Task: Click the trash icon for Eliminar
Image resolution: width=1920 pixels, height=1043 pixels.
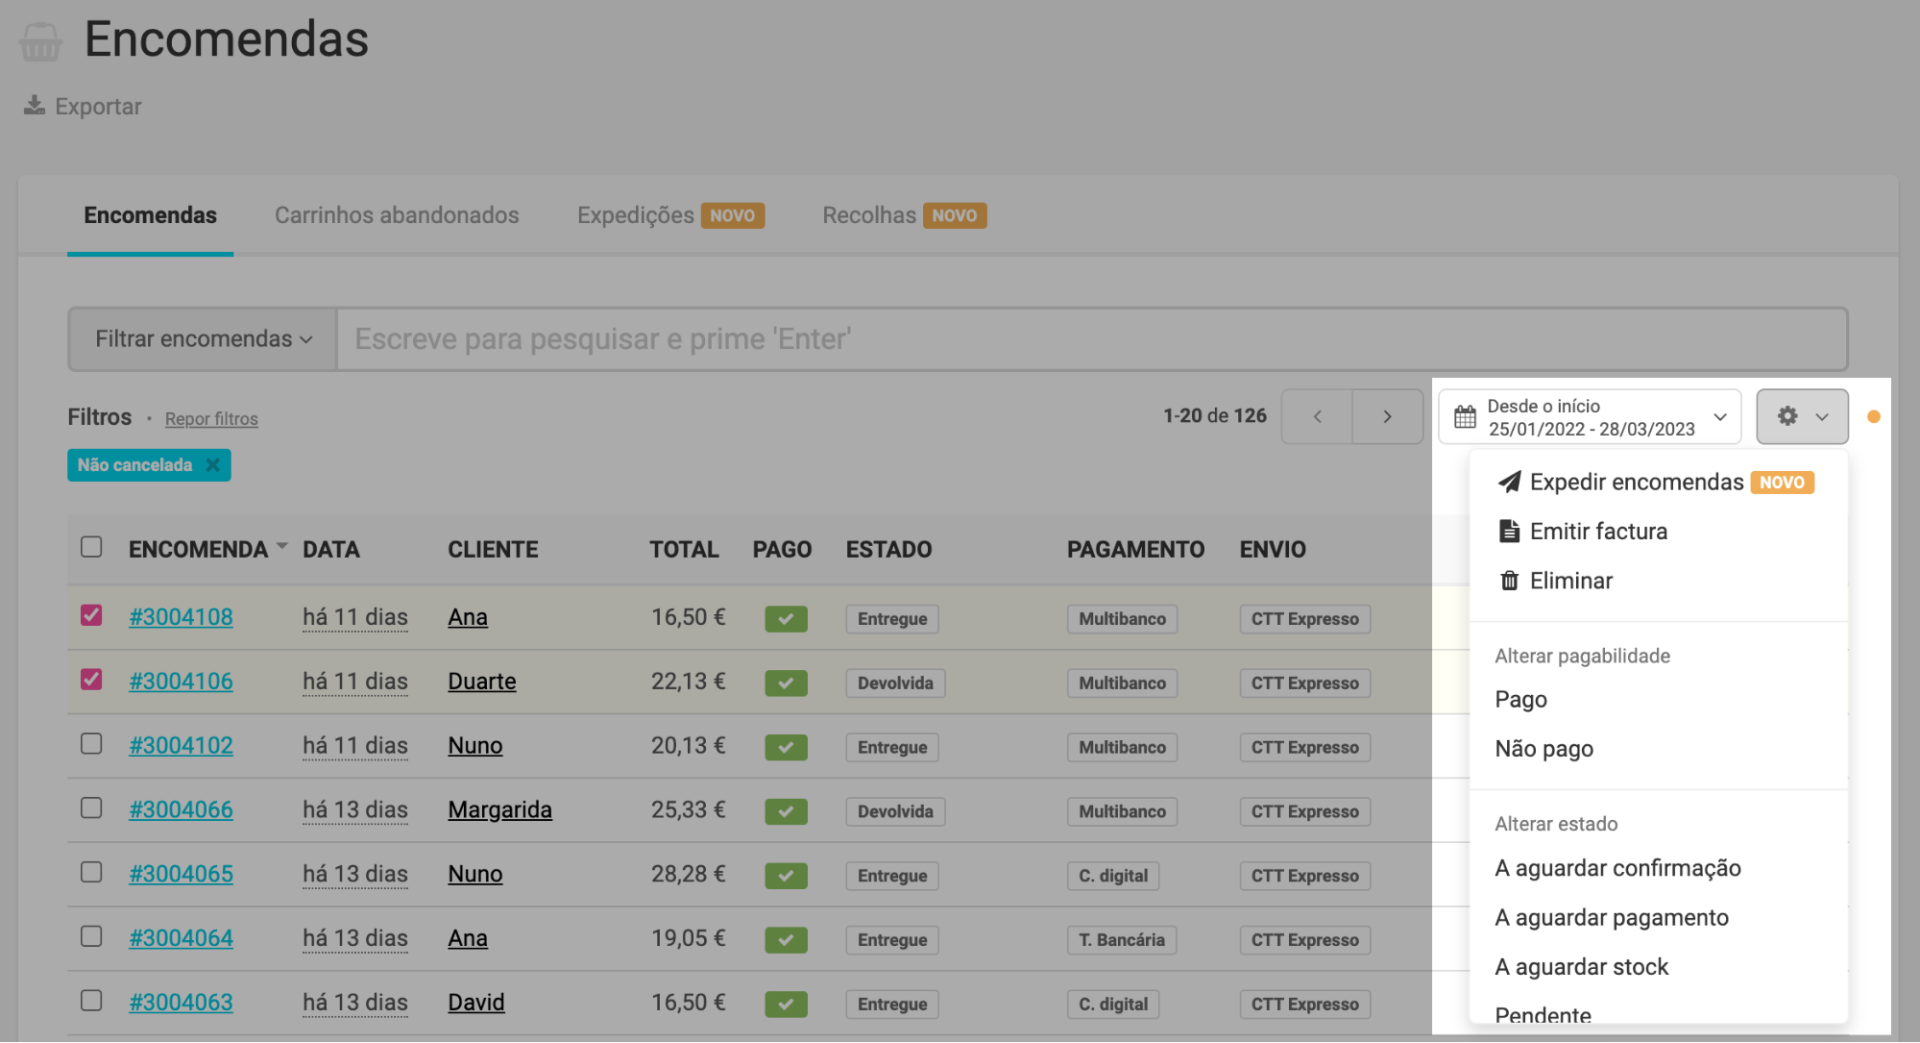Action: (x=1509, y=581)
